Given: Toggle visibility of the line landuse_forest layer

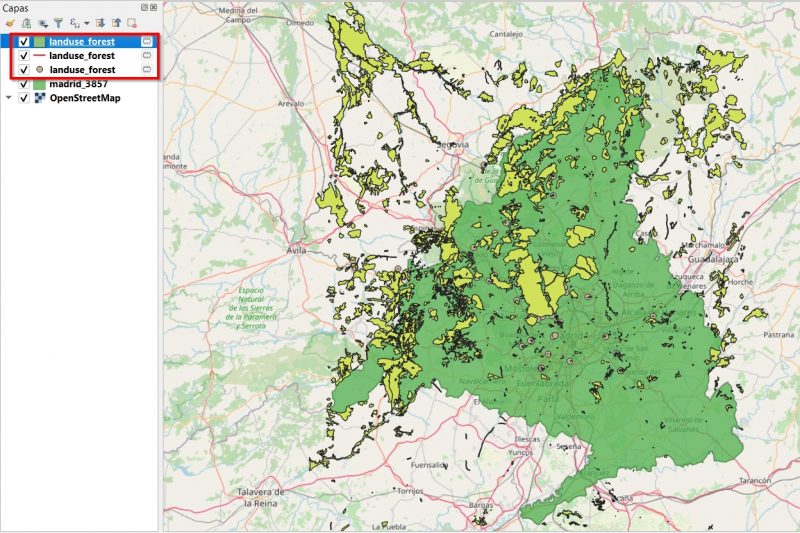Looking at the screenshot, I should (23, 56).
